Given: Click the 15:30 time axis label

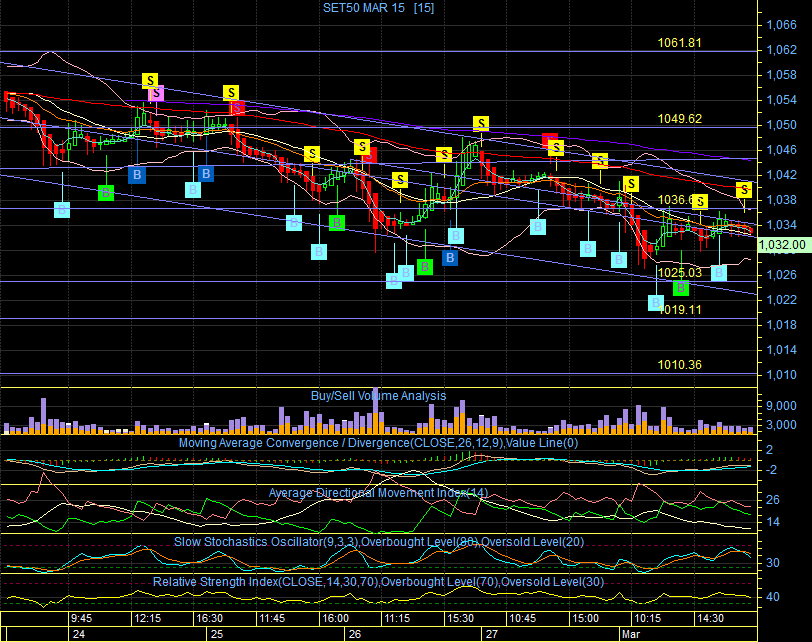Looking at the screenshot, I should click(460, 618).
